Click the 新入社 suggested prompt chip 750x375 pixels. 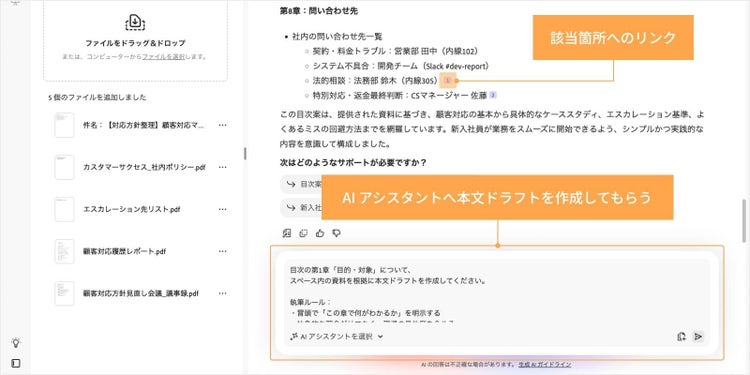[301, 208]
